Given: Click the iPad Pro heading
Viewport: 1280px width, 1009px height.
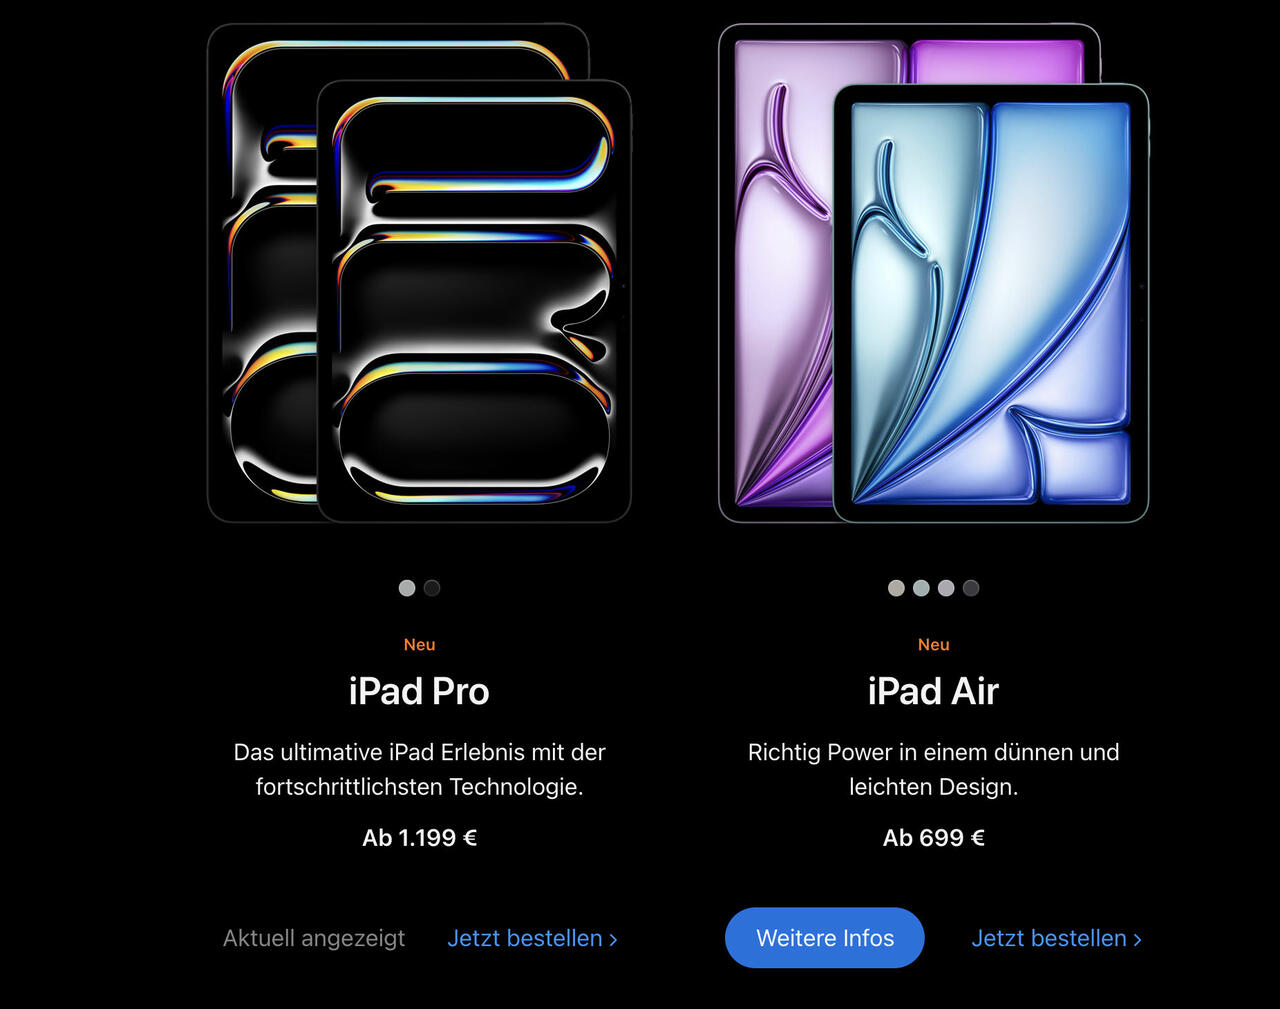Looking at the screenshot, I should pos(419,691).
